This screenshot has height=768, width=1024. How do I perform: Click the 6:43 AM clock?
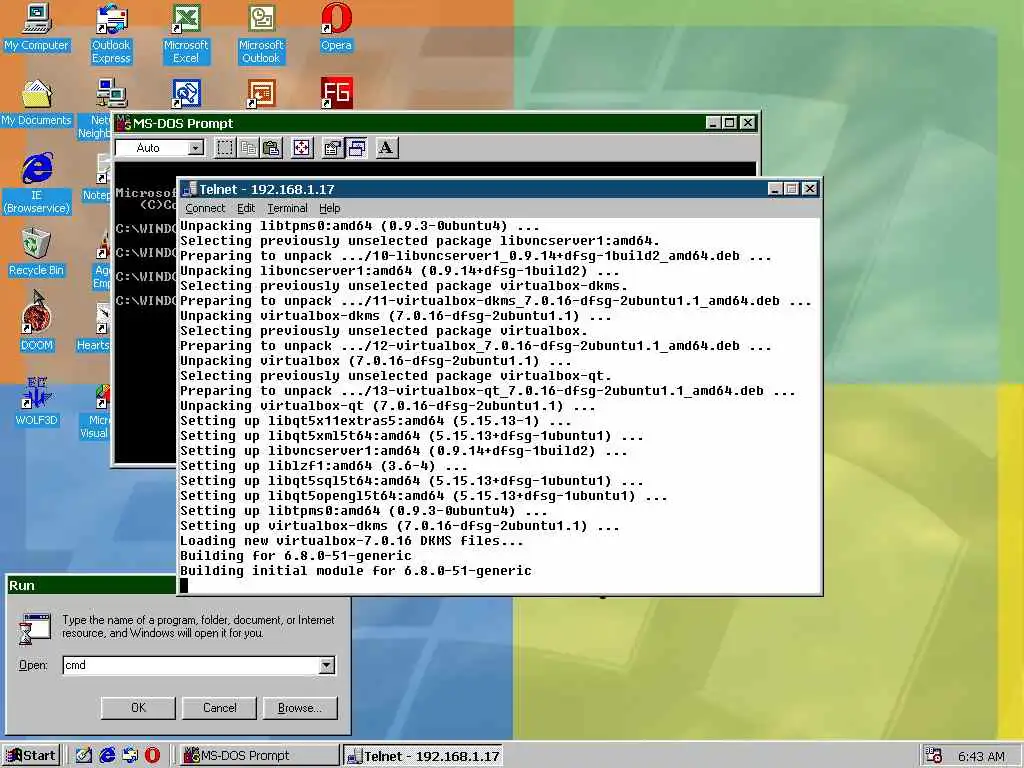[x=981, y=756]
